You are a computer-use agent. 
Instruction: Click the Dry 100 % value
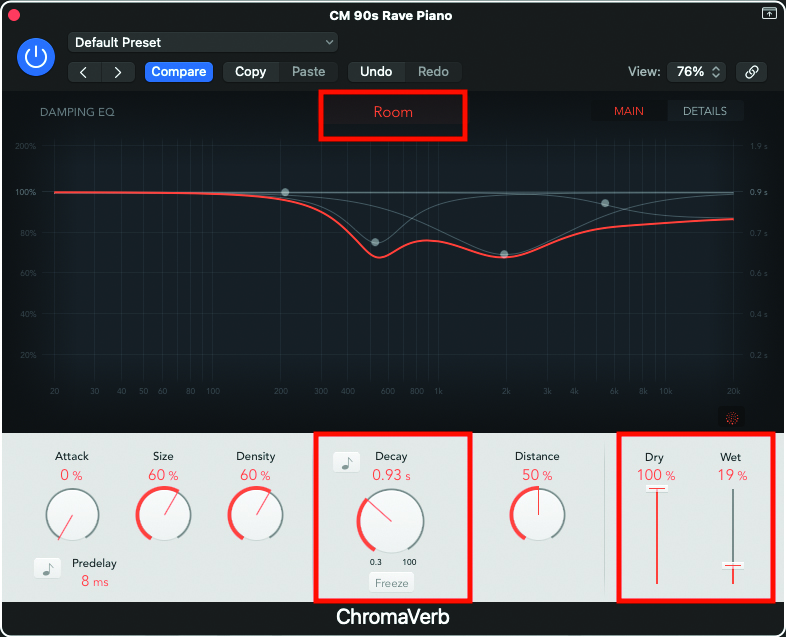656,475
